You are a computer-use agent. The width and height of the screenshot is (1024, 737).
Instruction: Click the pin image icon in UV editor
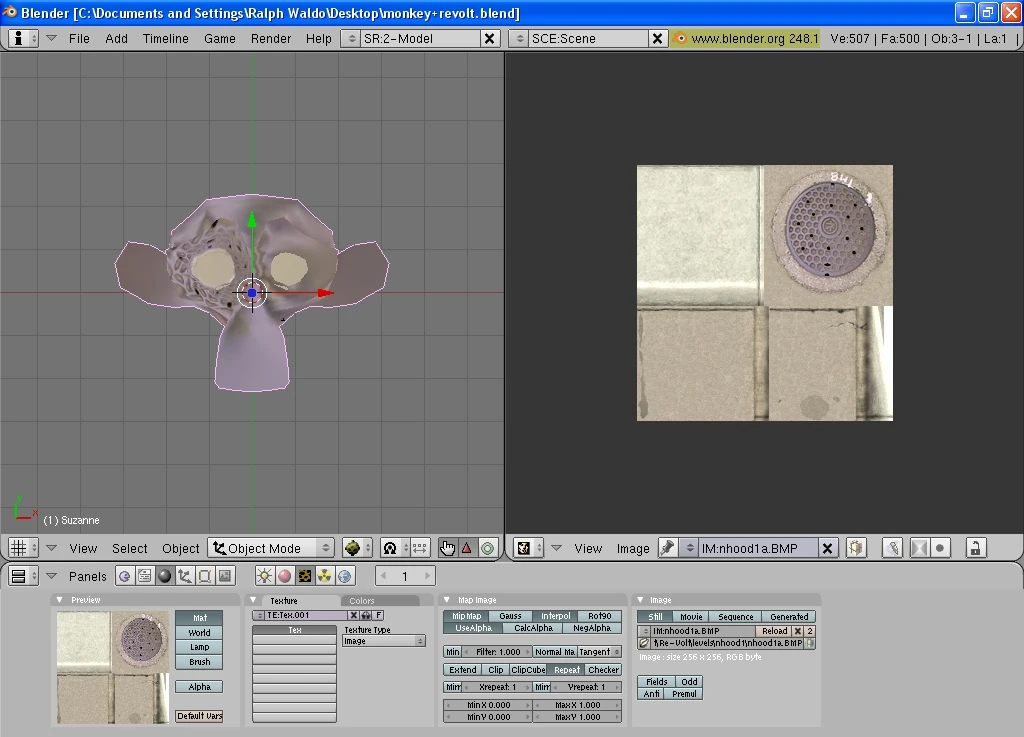667,548
